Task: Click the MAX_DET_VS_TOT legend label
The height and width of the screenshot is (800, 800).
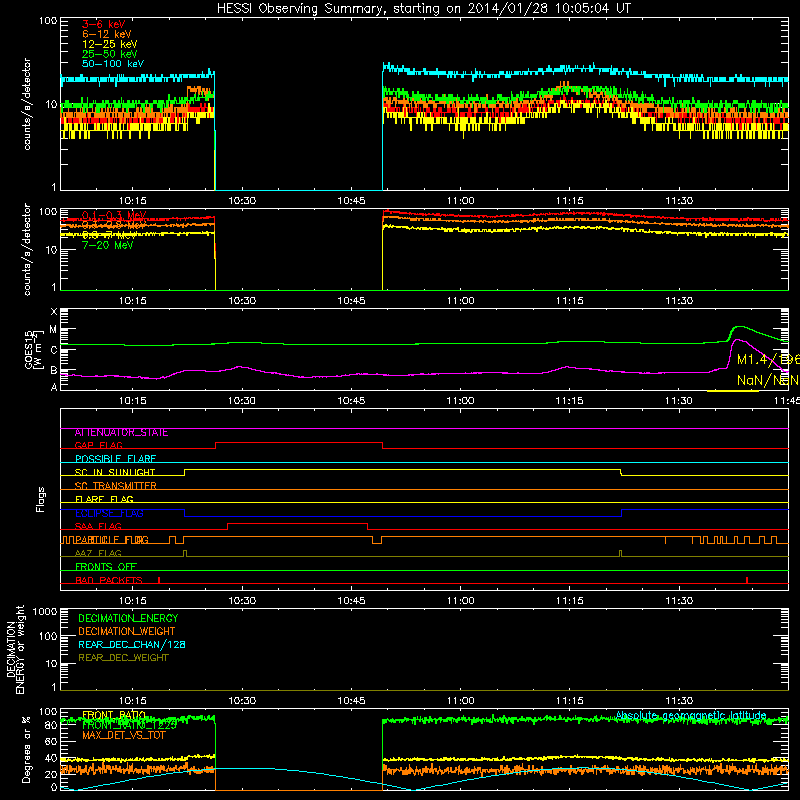Action: click(x=123, y=735)
